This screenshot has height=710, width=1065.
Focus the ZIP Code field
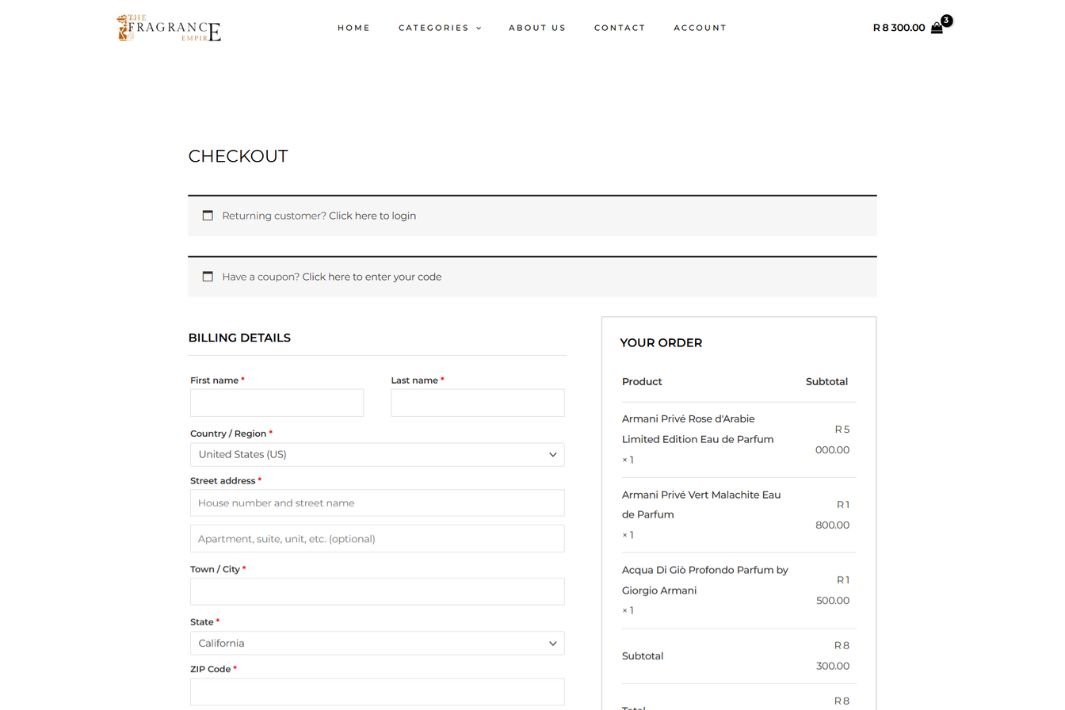(x=377, y=692)
